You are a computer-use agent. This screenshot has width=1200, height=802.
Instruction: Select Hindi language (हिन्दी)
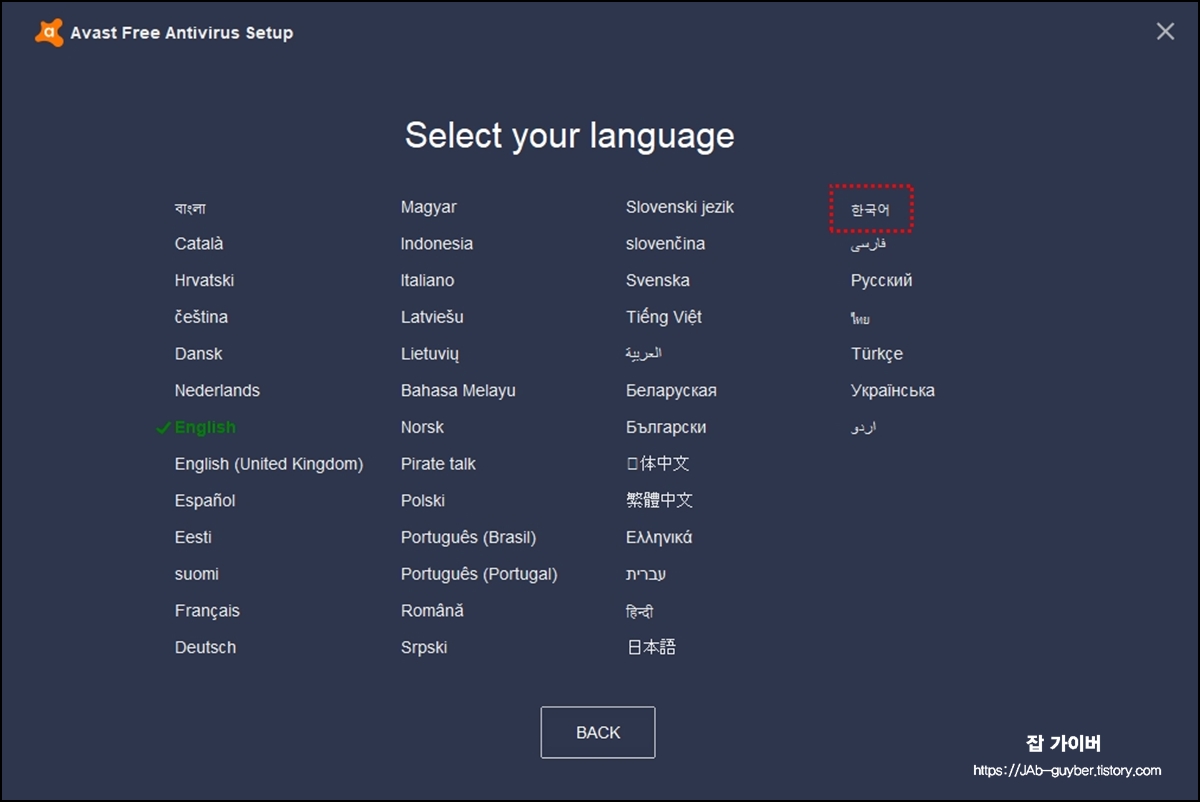tap(639, 611)
